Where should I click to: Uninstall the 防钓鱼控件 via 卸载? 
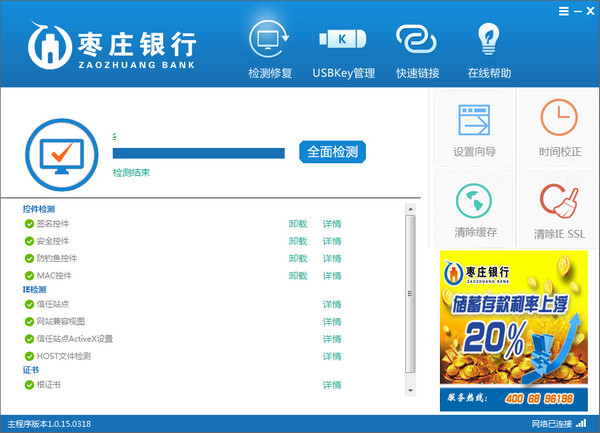click(x=298, y=259)
